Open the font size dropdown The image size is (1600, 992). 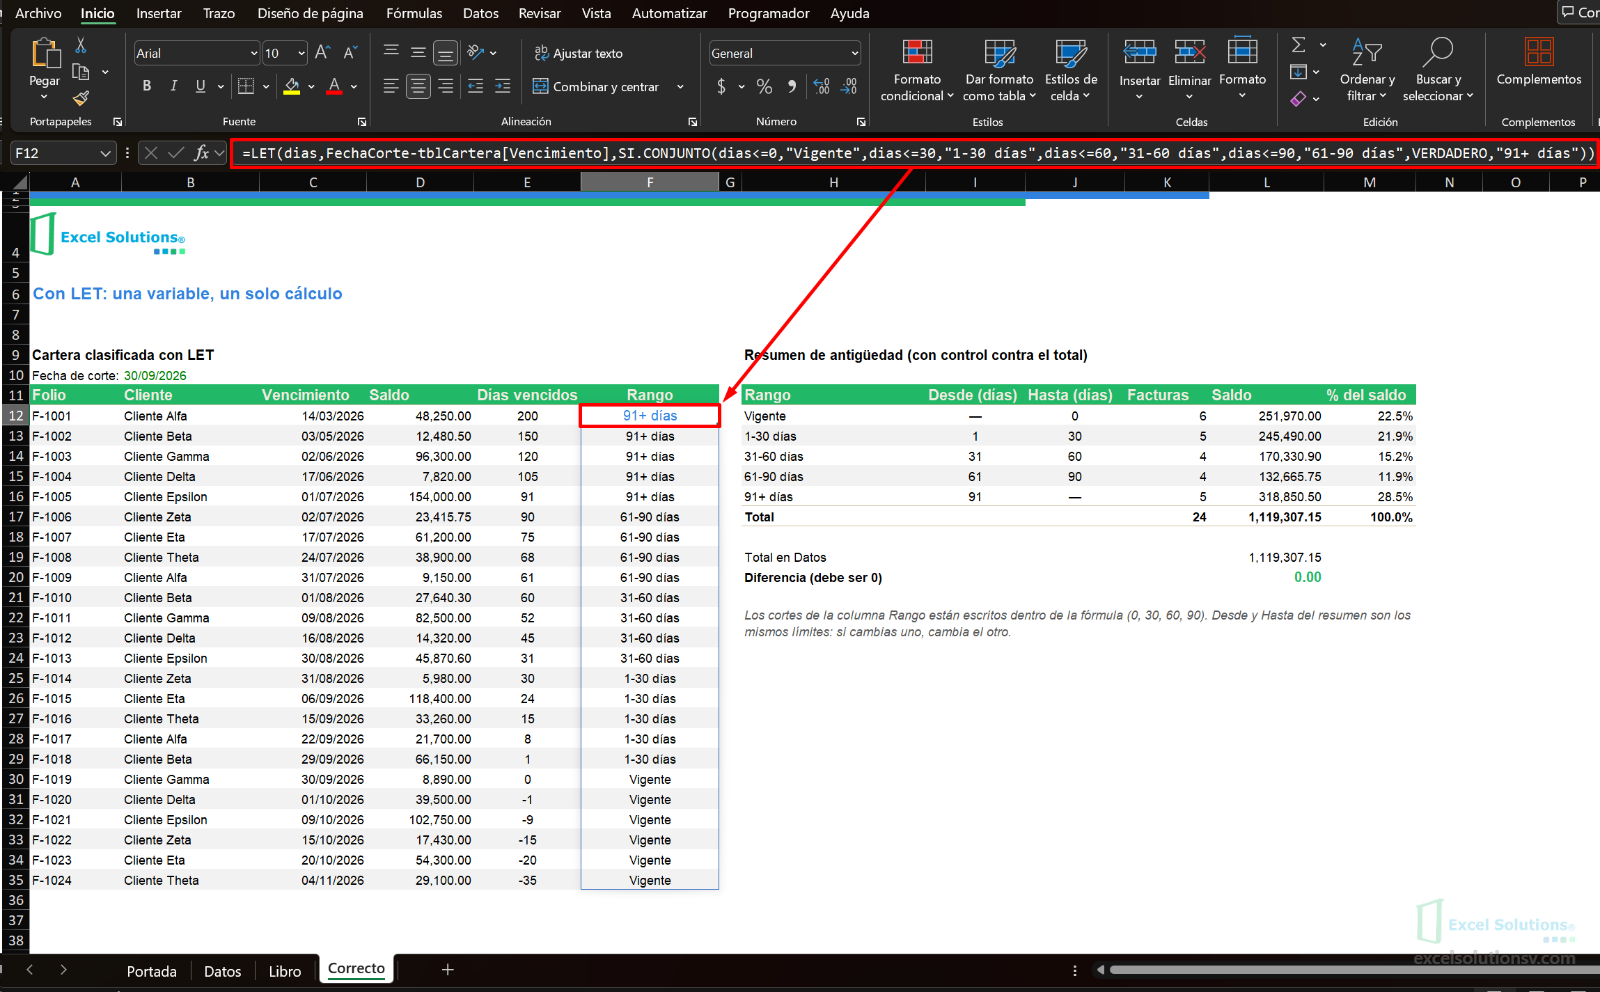[301, 53]
